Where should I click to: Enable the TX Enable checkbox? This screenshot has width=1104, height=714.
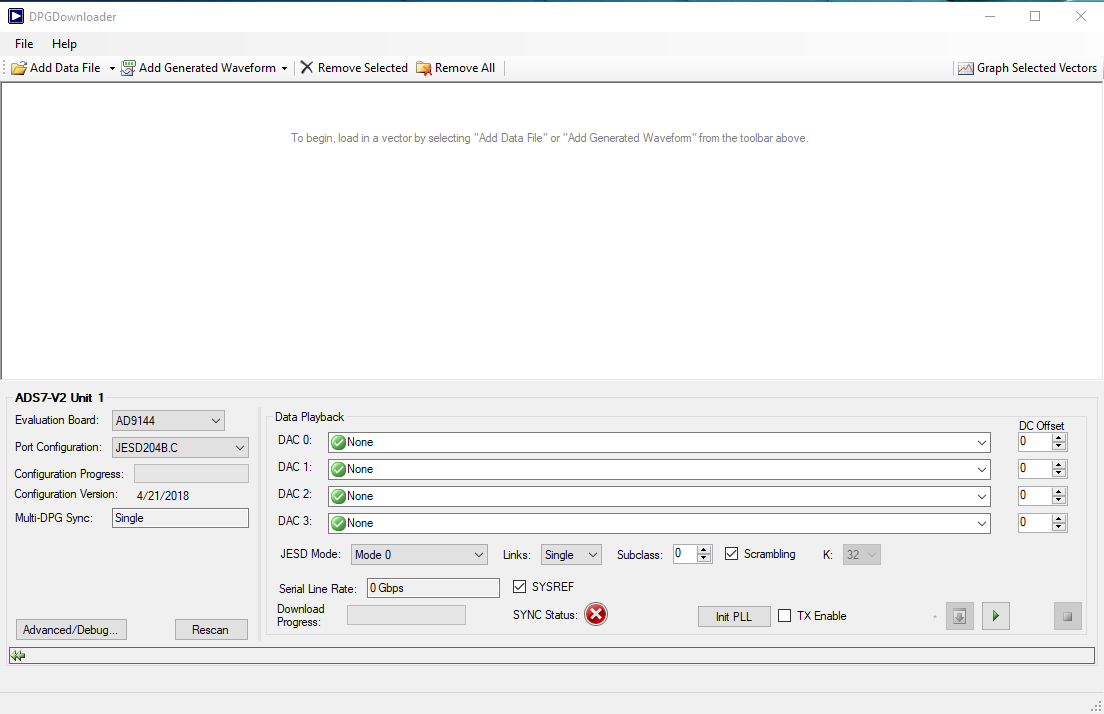(x=785, y=616)
